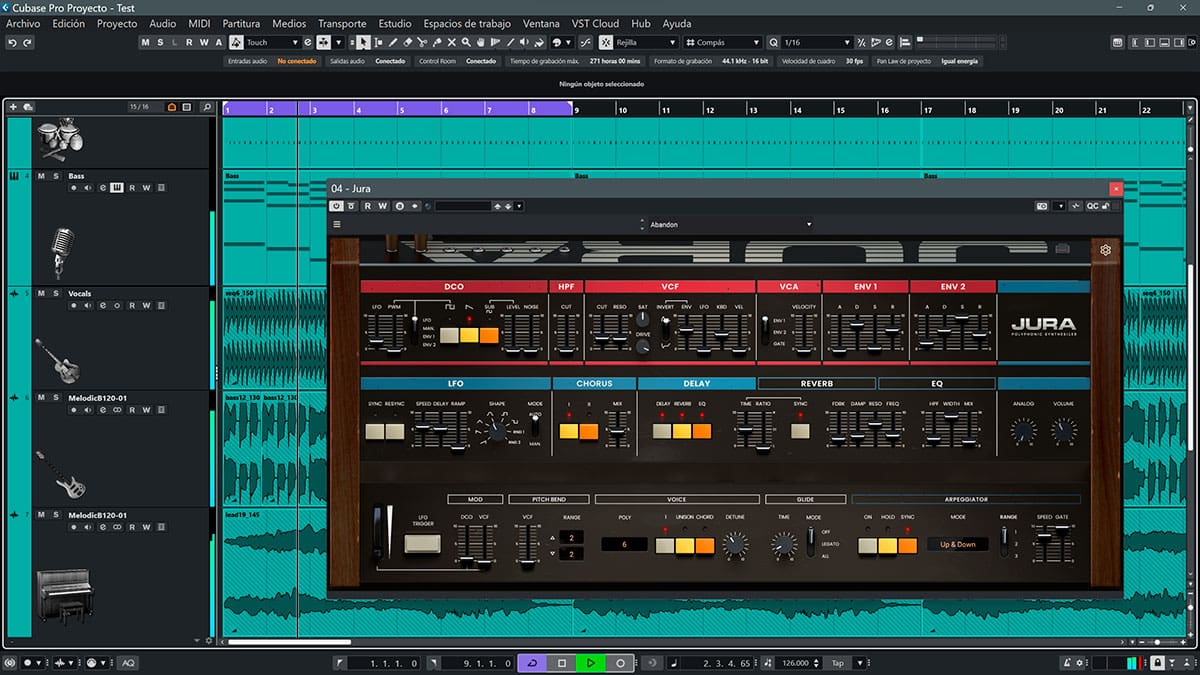This screenshot has width=1200, height=675.
Task: Open the Transporte menu
Action: (x=342, y=23)
